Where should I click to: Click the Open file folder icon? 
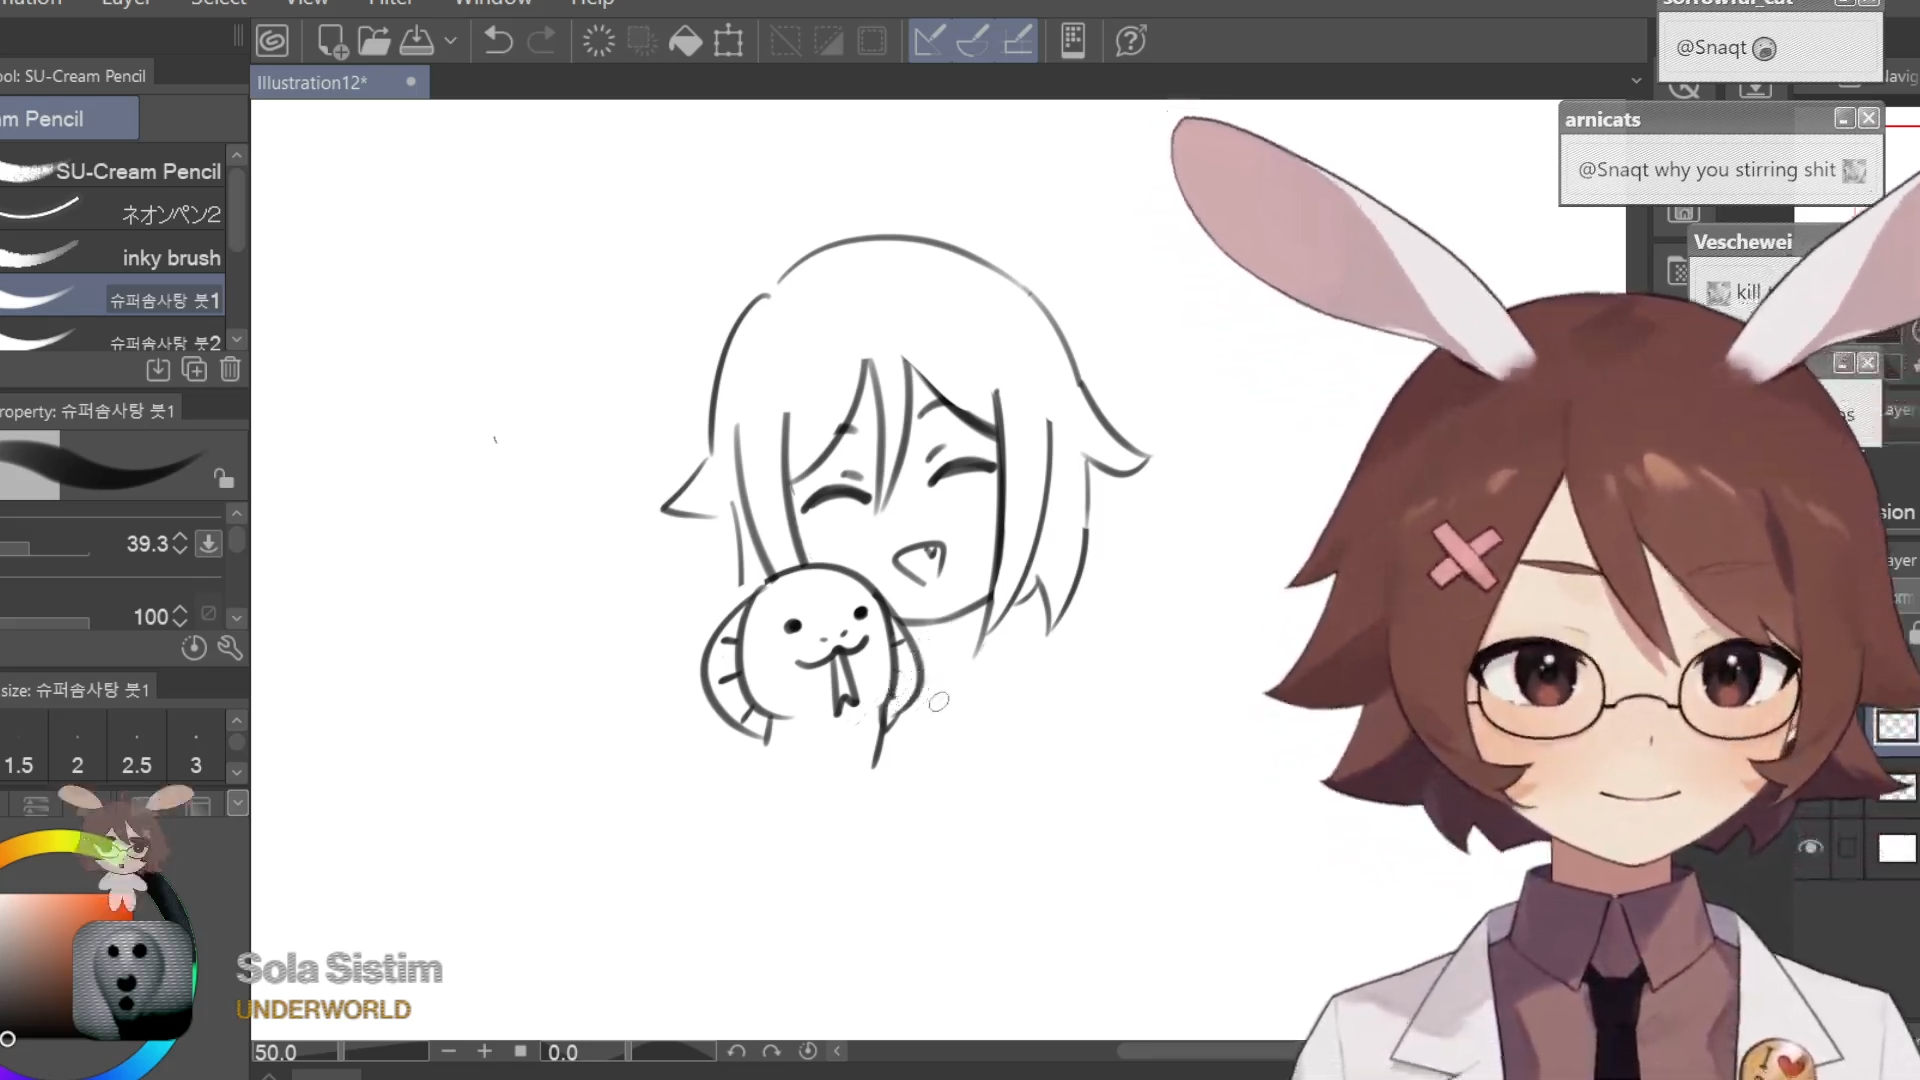coord(374,41)
